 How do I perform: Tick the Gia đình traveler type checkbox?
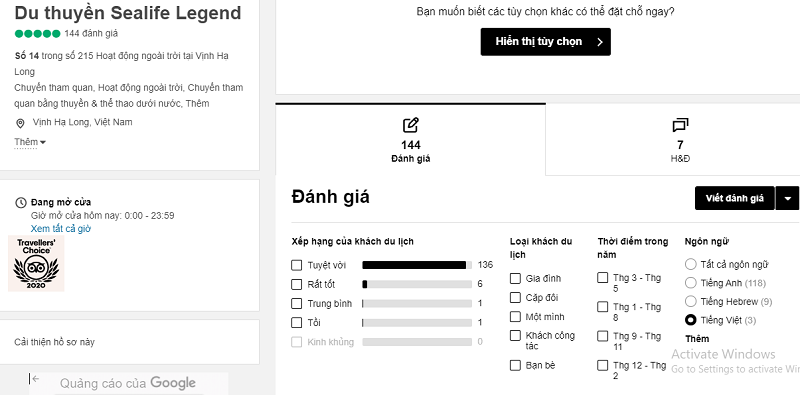coord(515,278)
